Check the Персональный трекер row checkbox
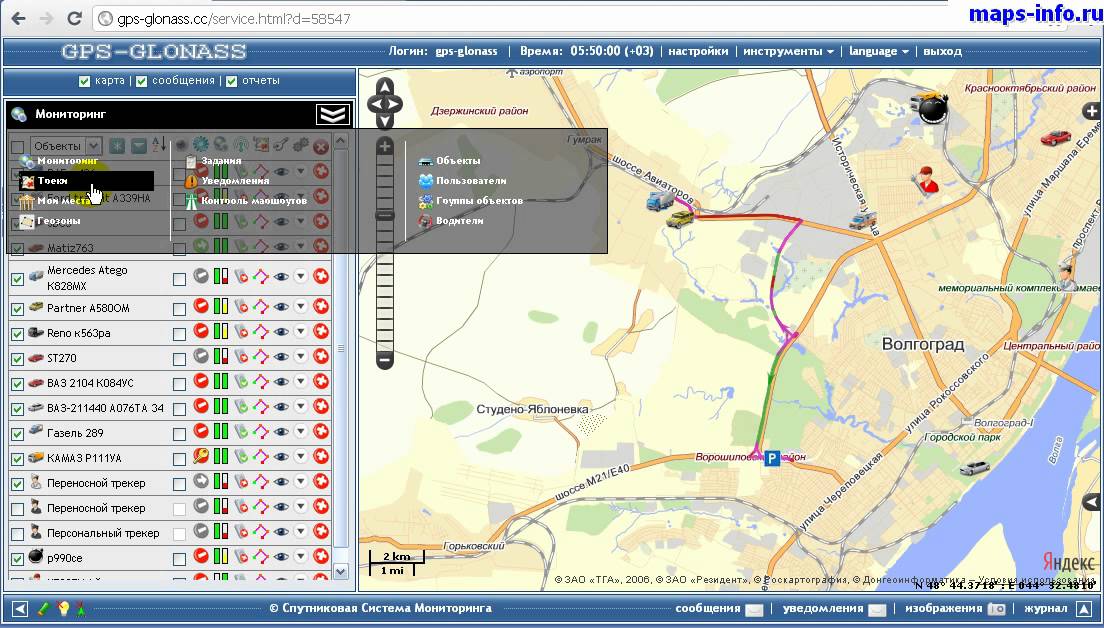Viewport: 1104px width, 628px height. coord(18,534)
